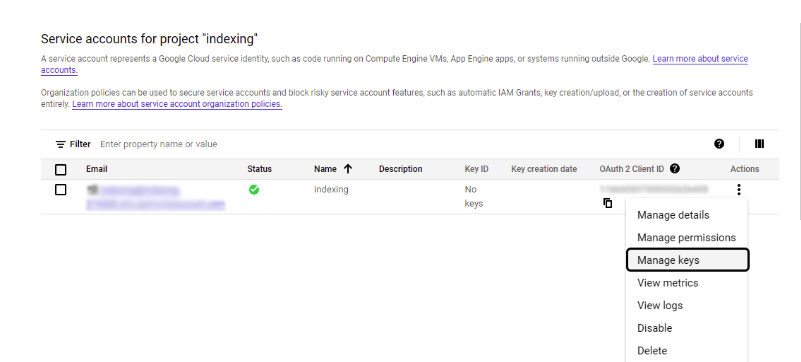
Task: Click the Email column header
Action: click(x=97, y=169)
